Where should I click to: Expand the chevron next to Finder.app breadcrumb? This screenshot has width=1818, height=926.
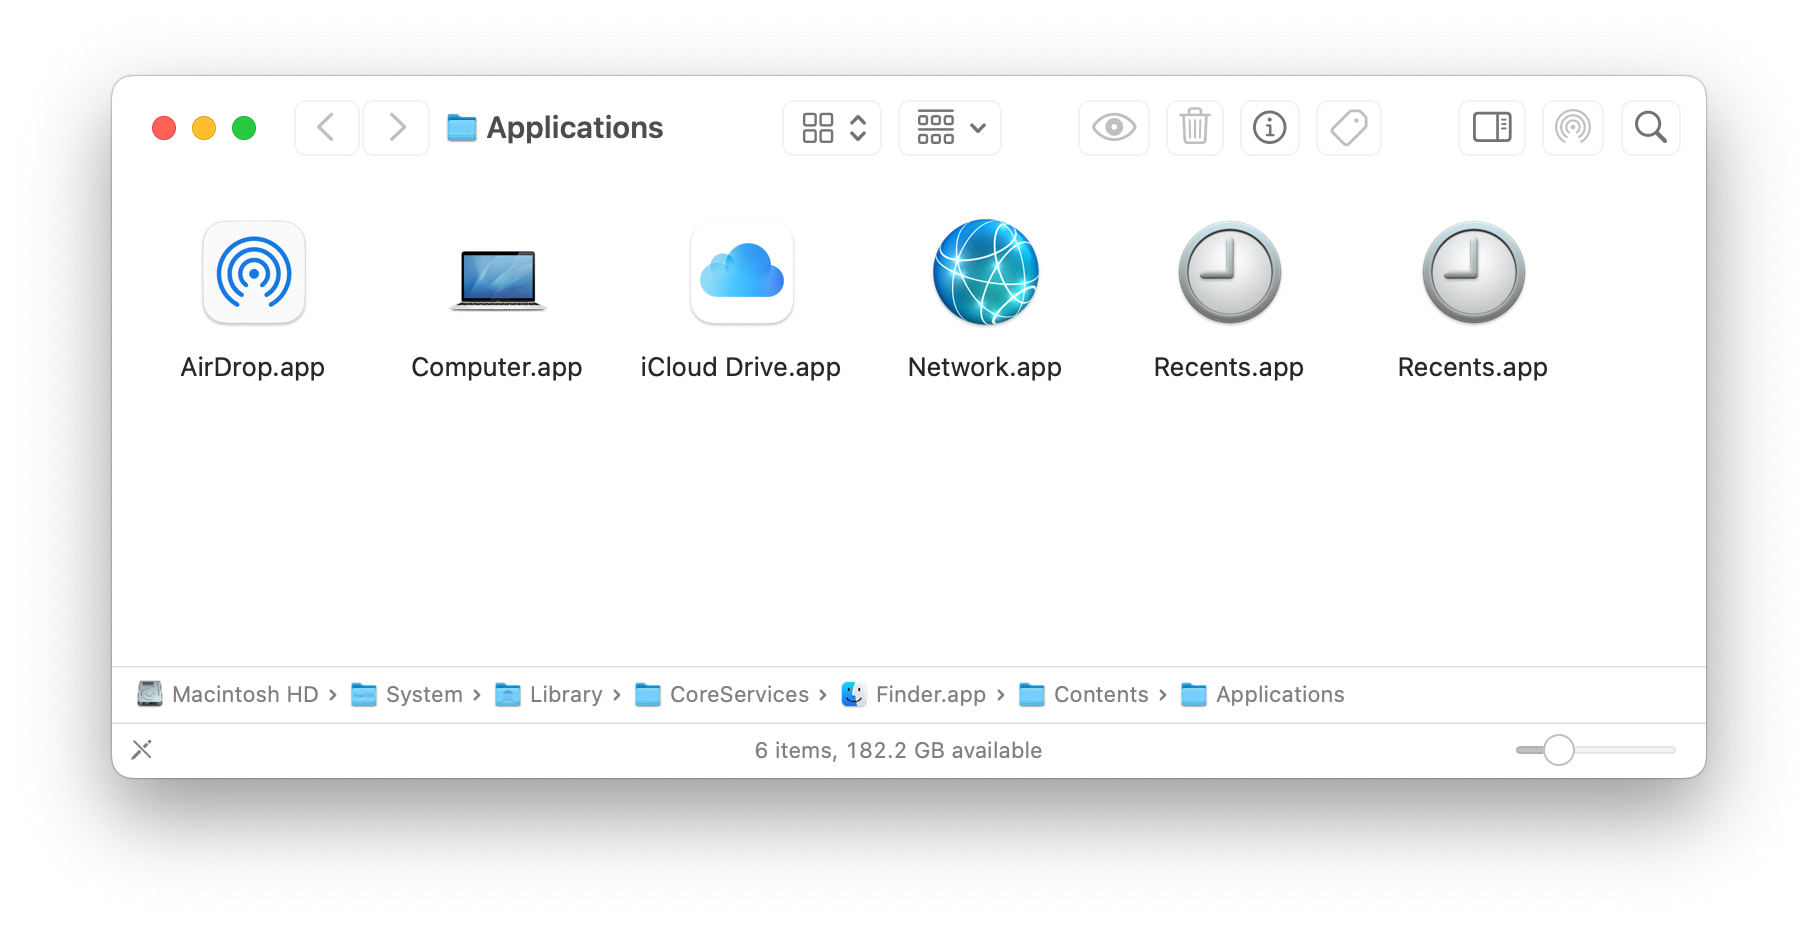(x=1000, y=694)
